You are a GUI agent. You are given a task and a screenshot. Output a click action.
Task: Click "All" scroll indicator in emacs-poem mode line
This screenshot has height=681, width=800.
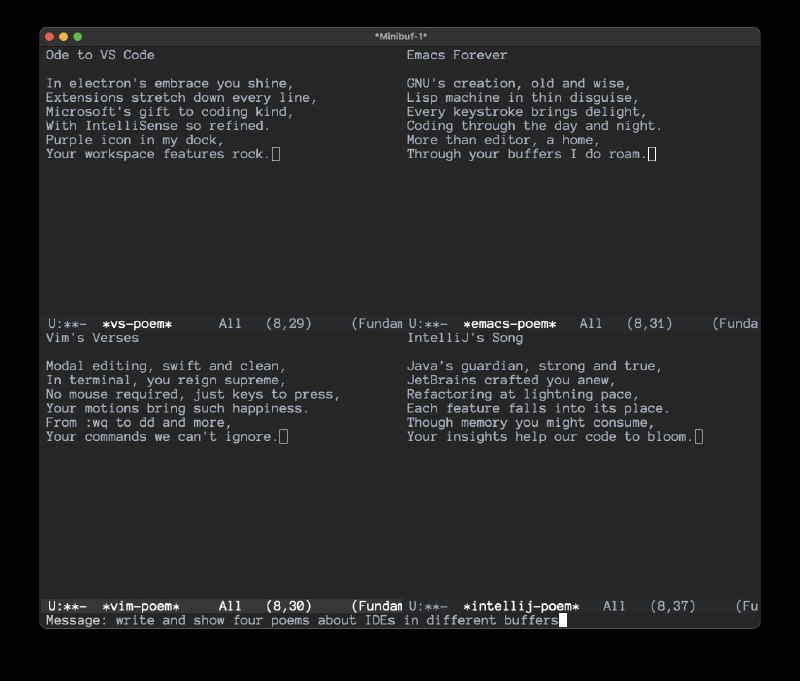point(590,324)
